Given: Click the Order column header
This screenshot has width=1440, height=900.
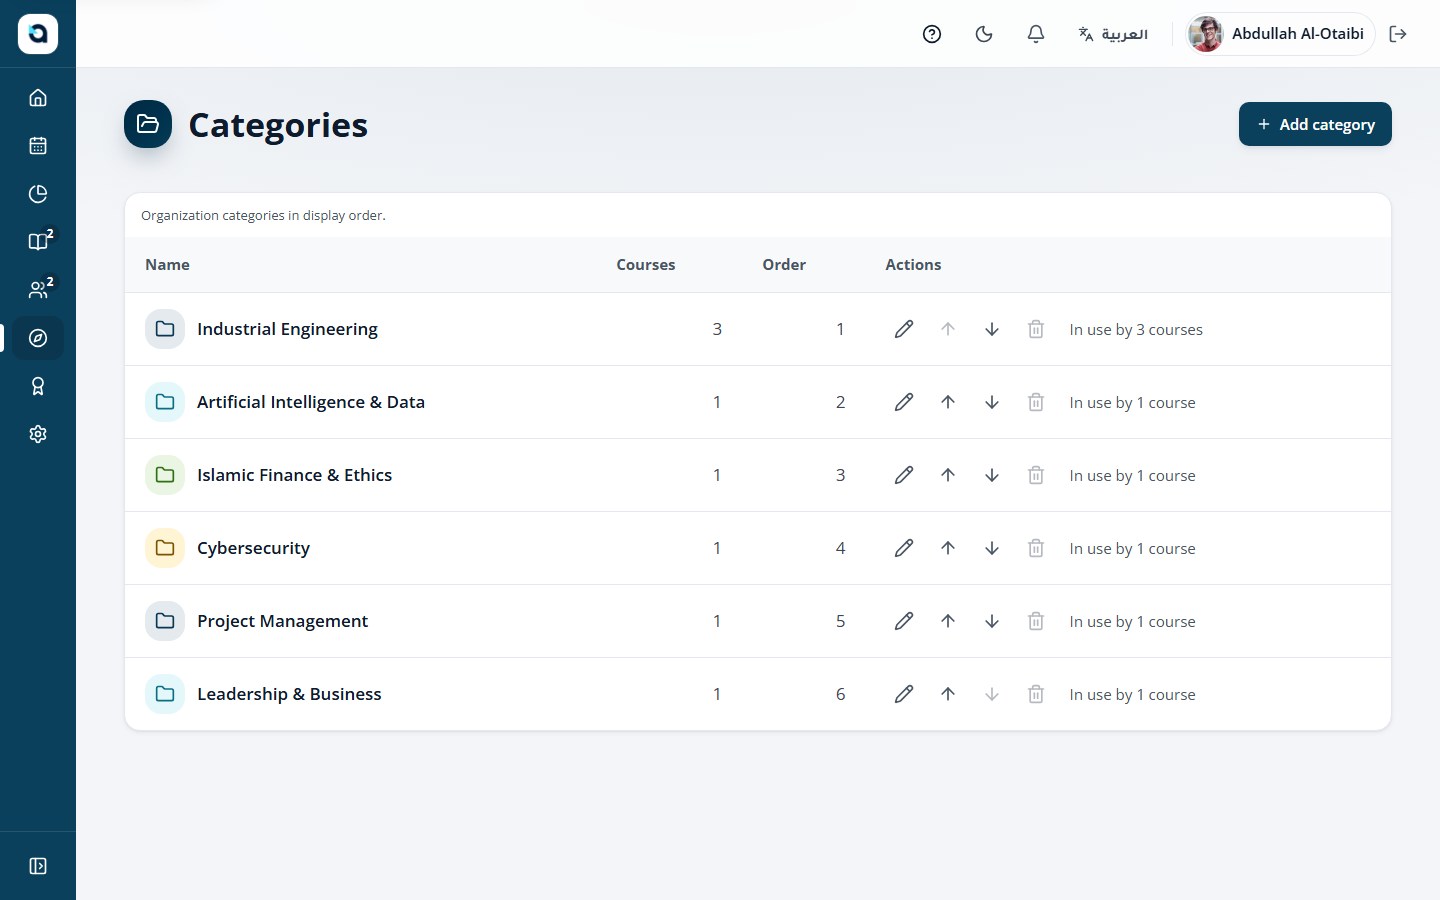Looking at the screenshot, I should [784, 265].
